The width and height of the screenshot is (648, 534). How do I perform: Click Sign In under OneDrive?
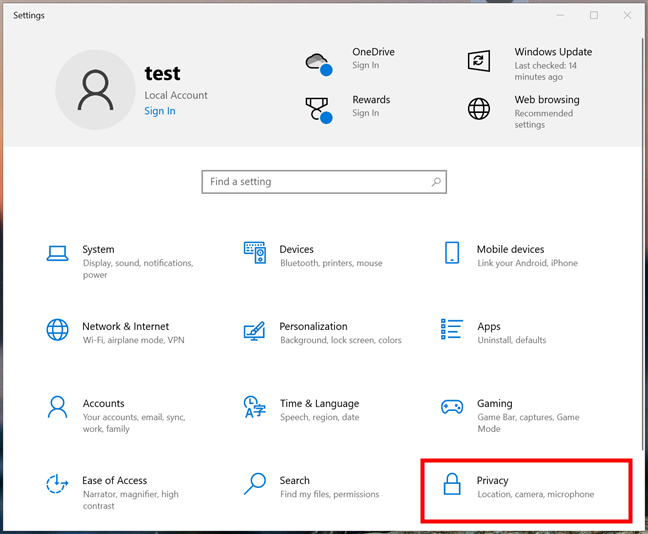365,65
